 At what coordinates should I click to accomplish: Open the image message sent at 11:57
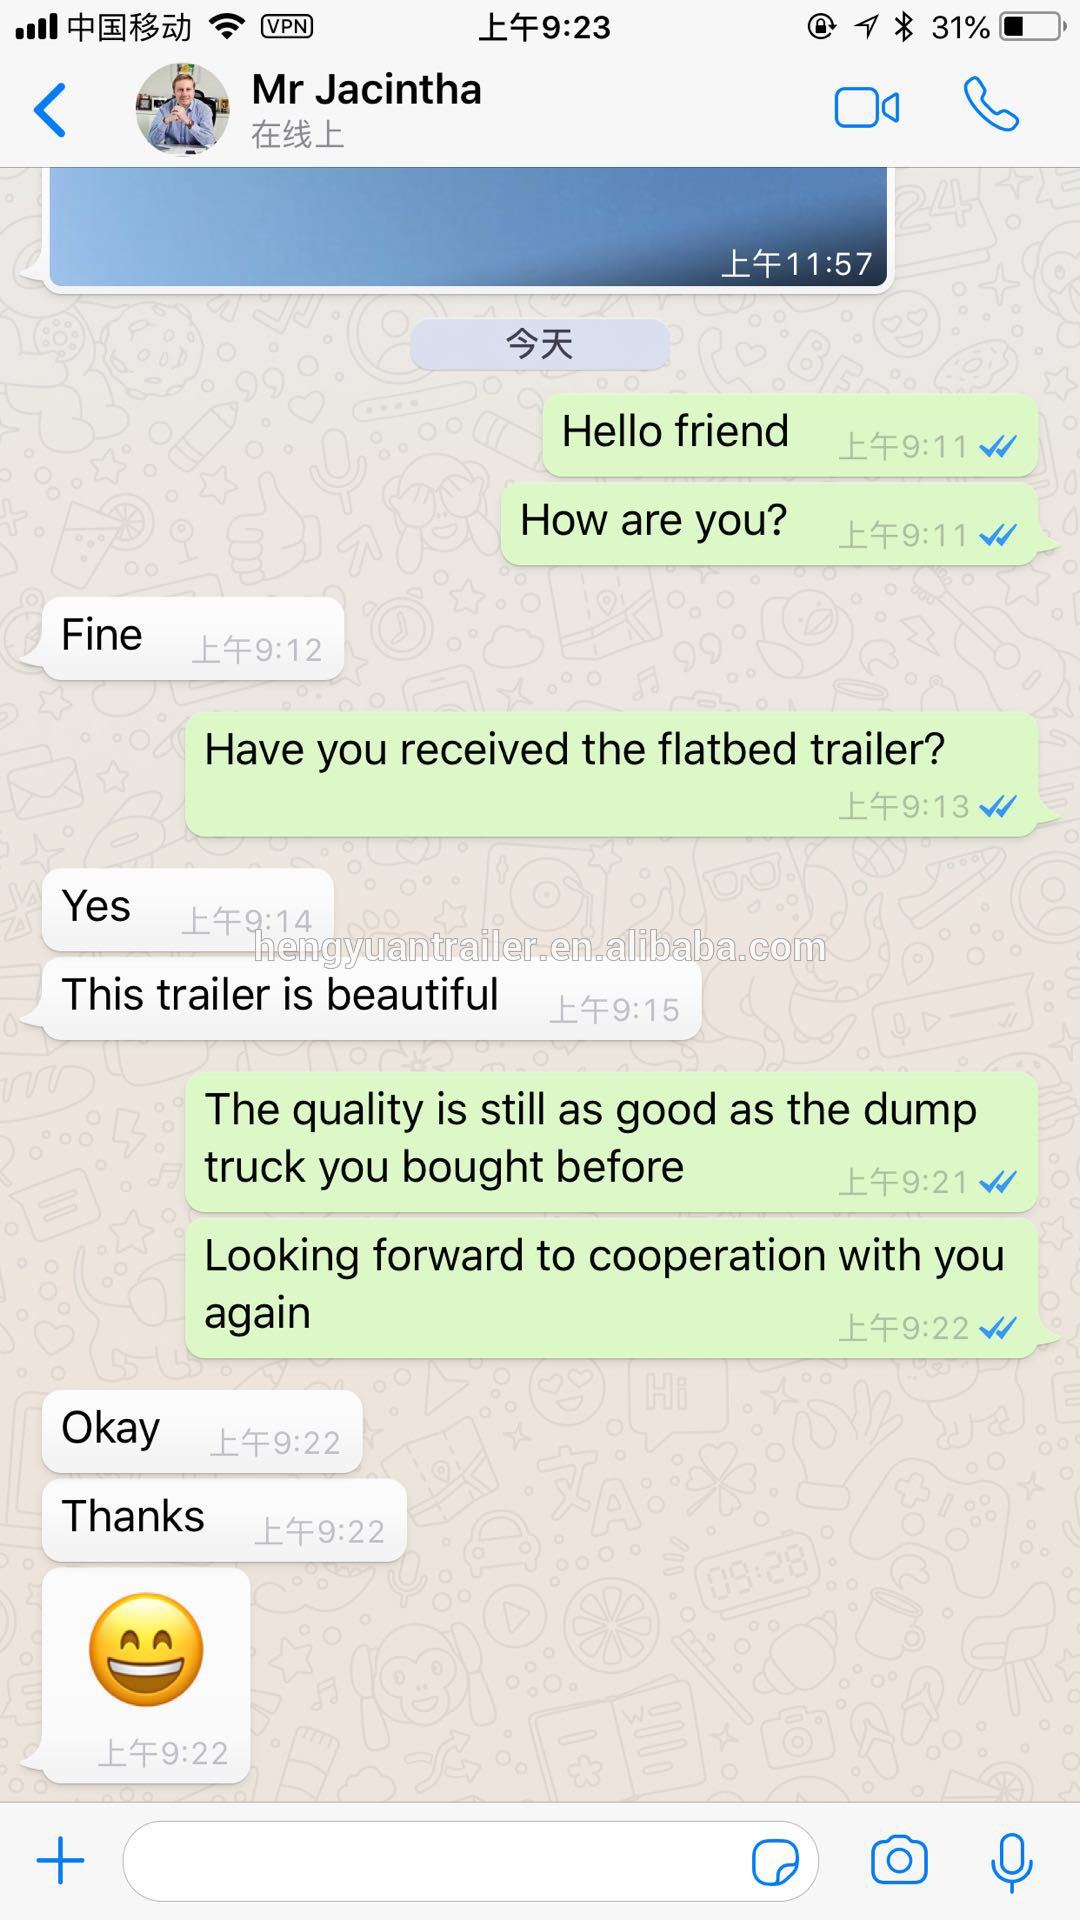coord(468,228)
